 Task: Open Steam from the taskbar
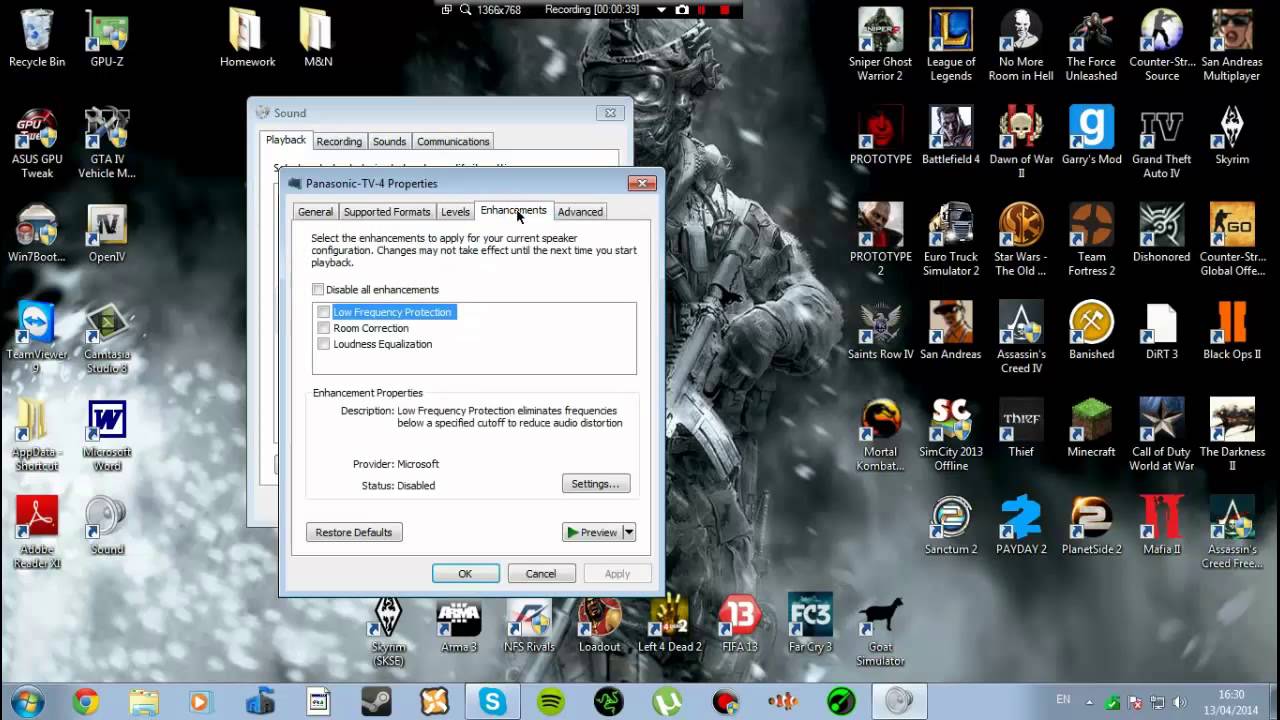[376, 702]
